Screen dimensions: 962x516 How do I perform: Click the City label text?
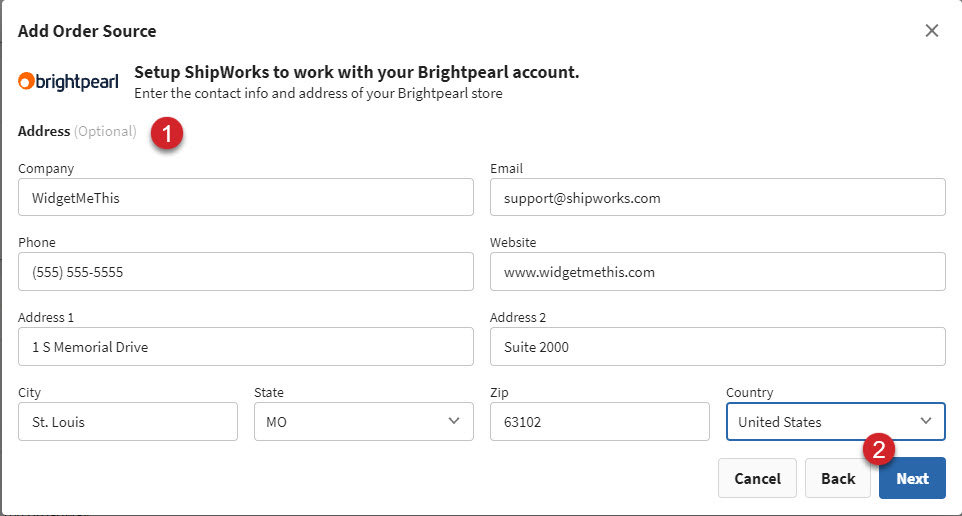coord(29,393)
